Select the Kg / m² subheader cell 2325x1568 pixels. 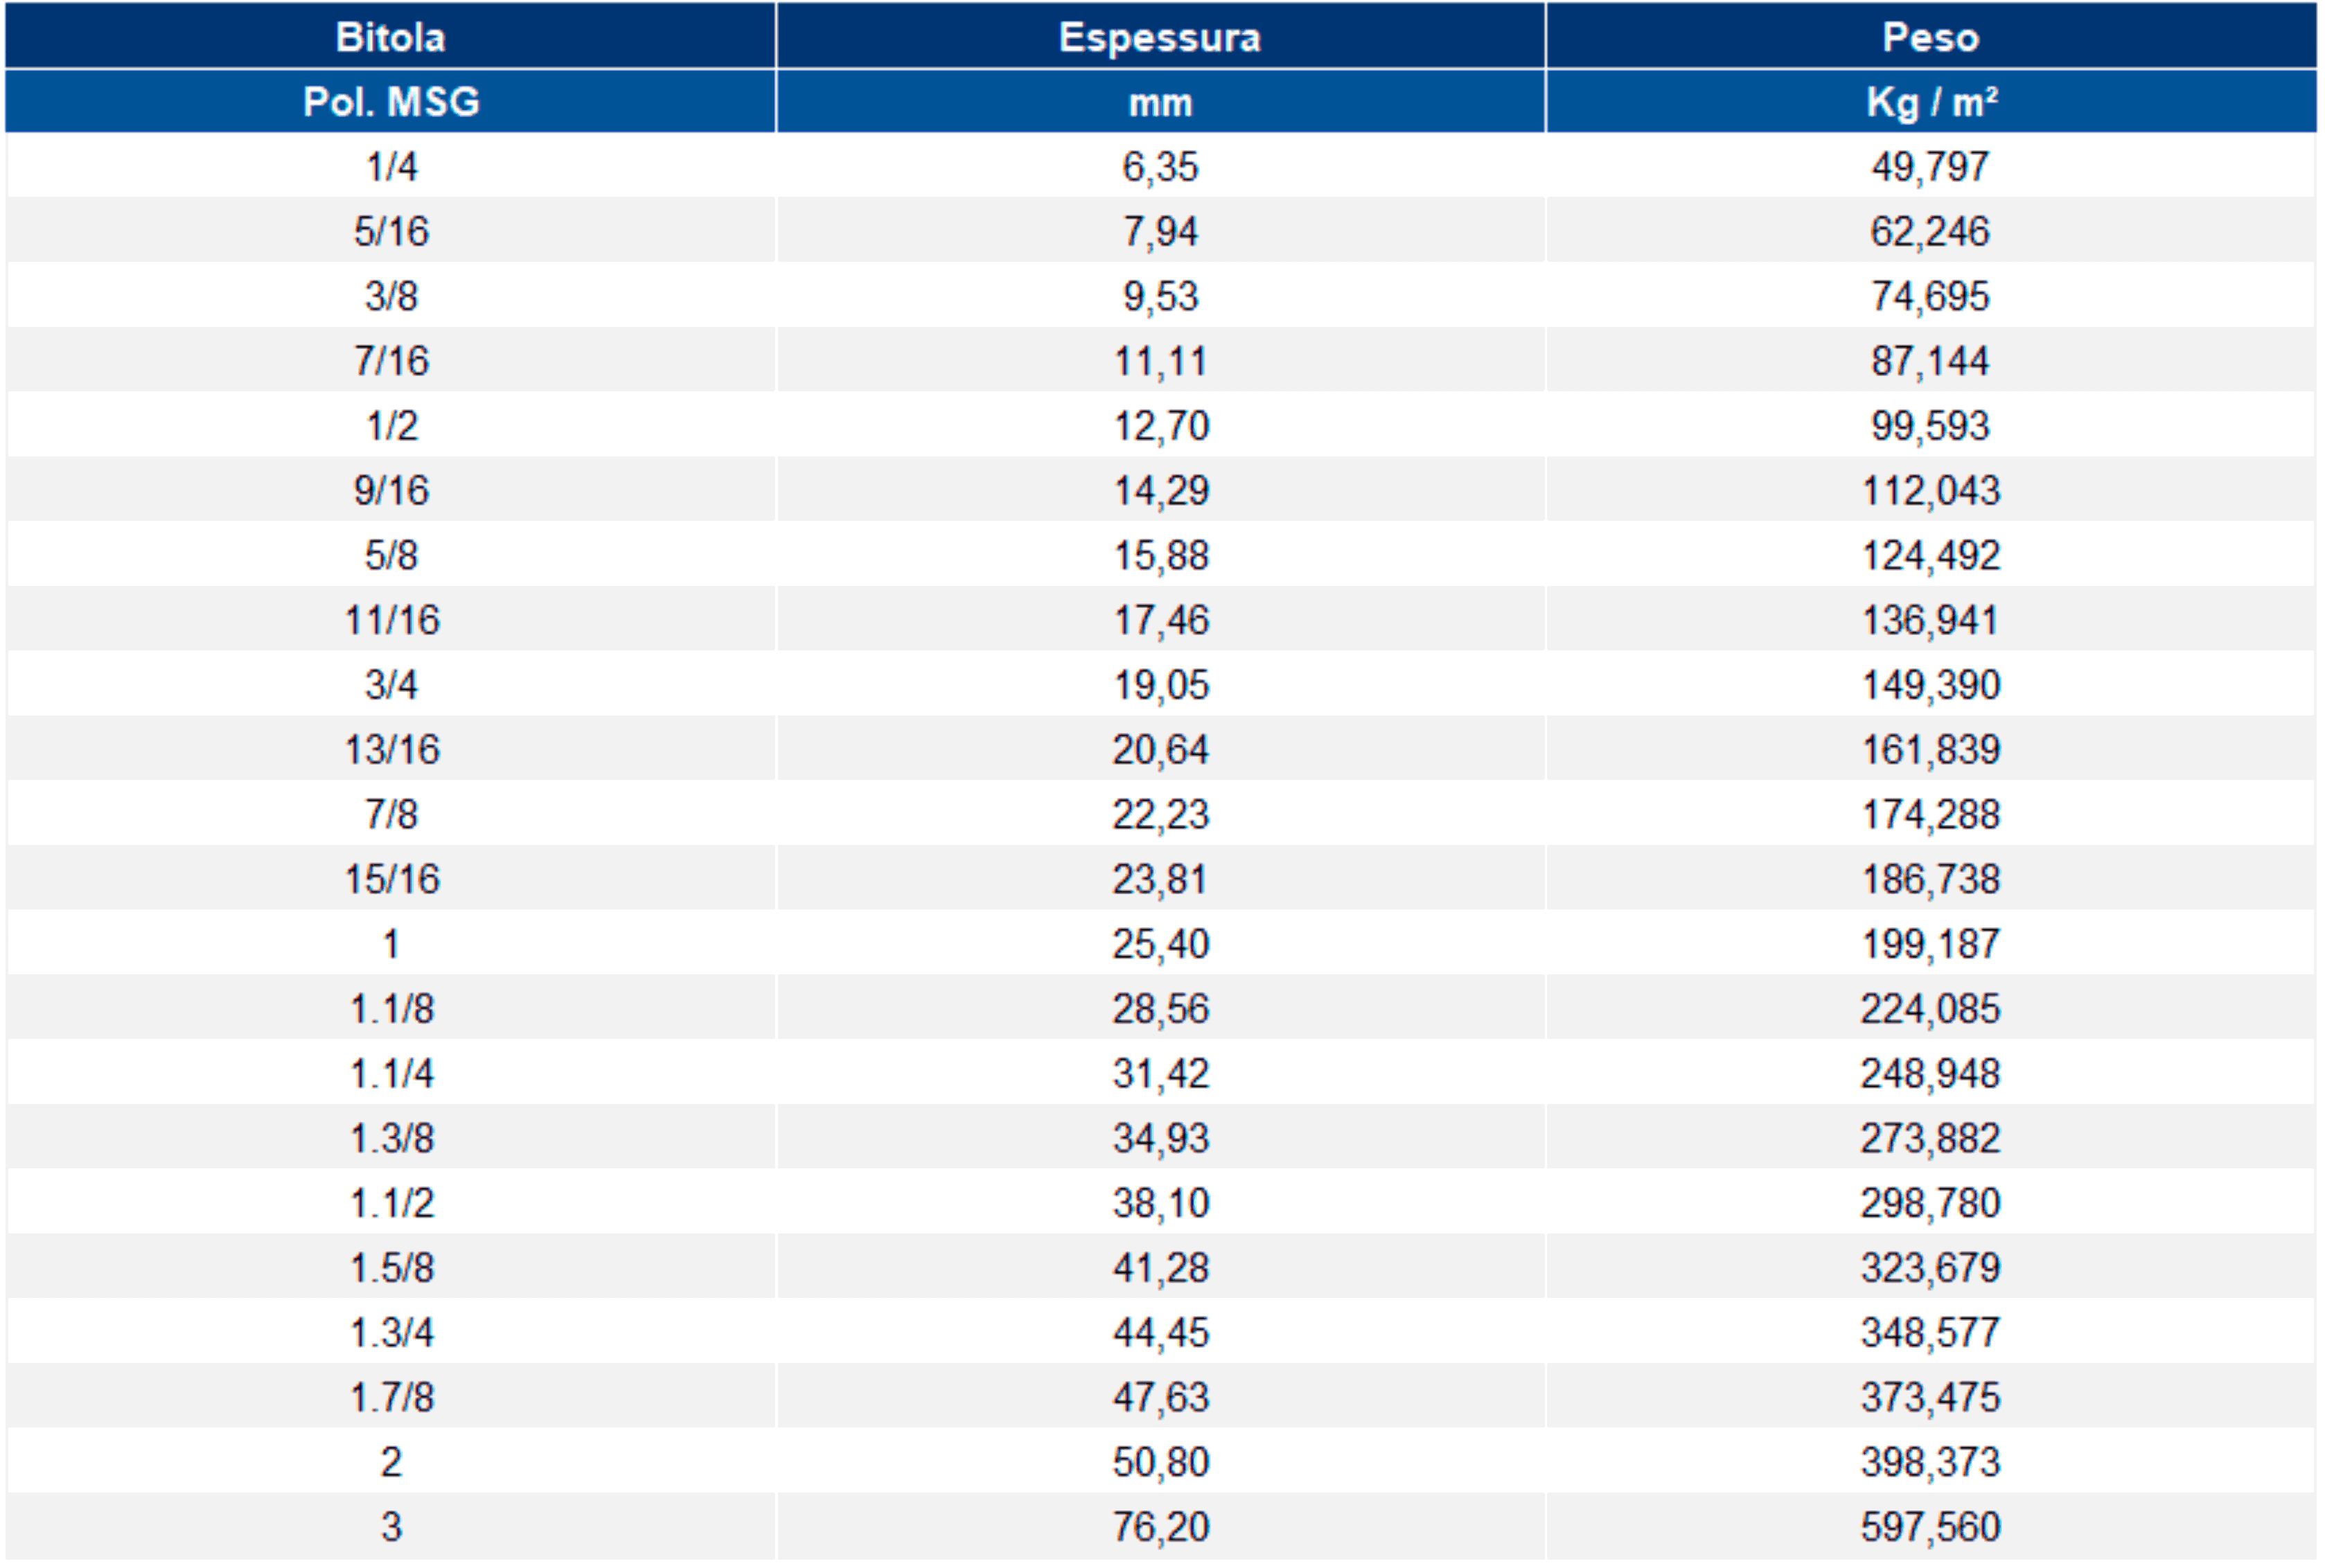tap(1930, 101)
